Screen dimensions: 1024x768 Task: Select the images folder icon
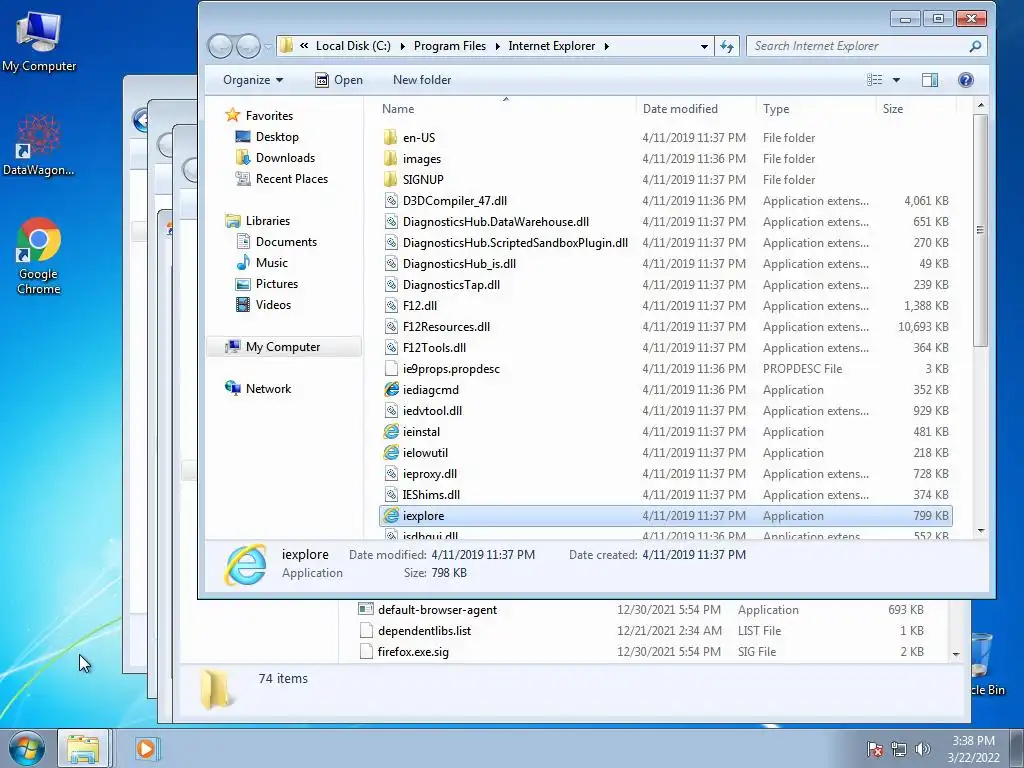point(391,158)
